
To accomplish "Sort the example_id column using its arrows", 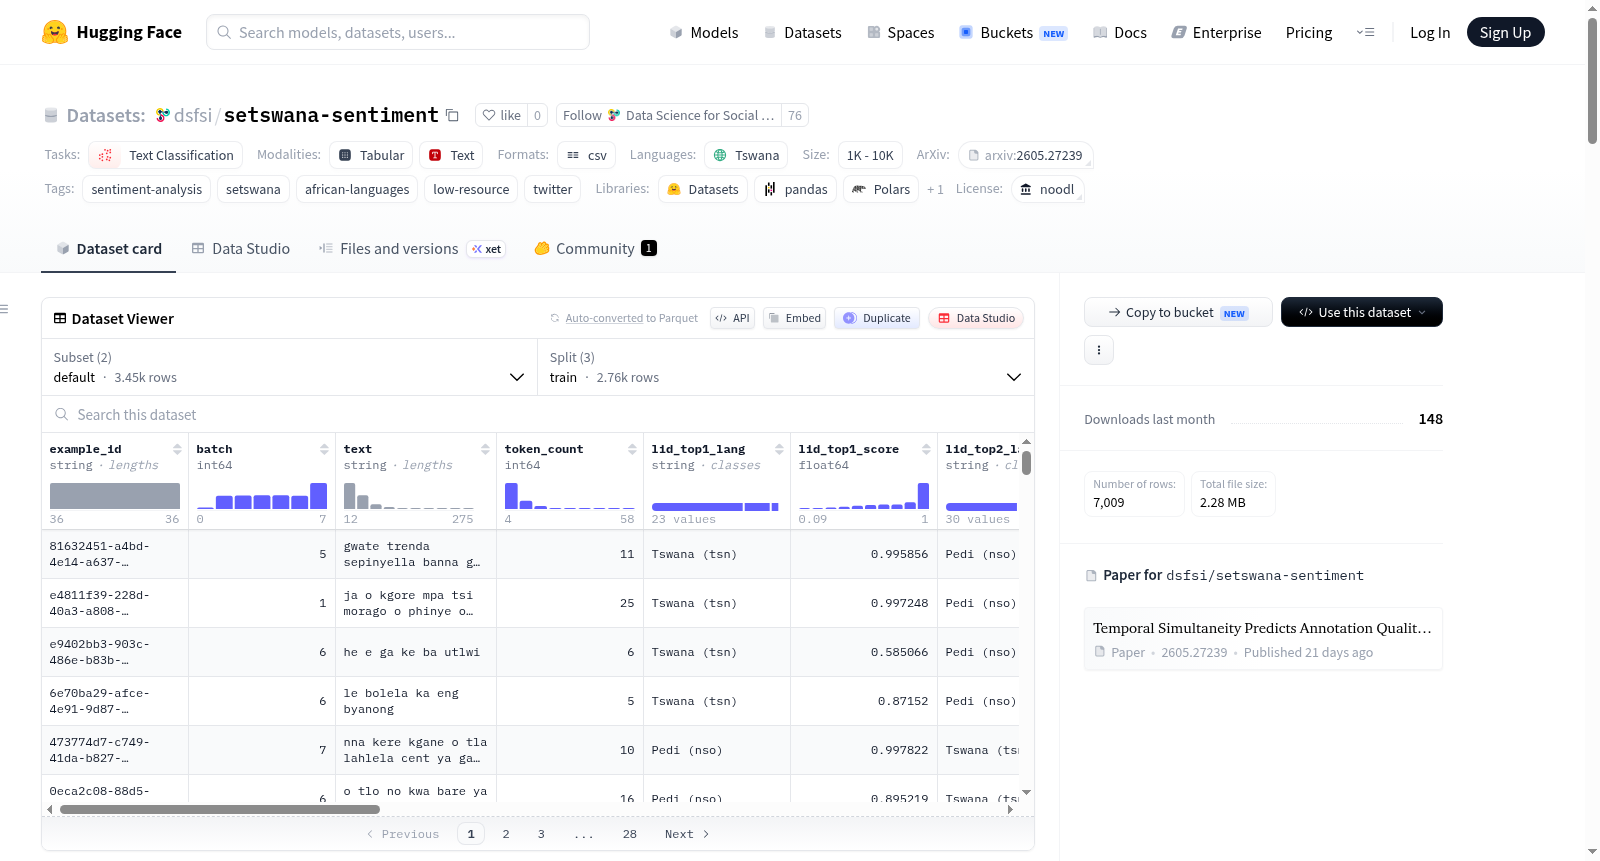I will point(177,449).
